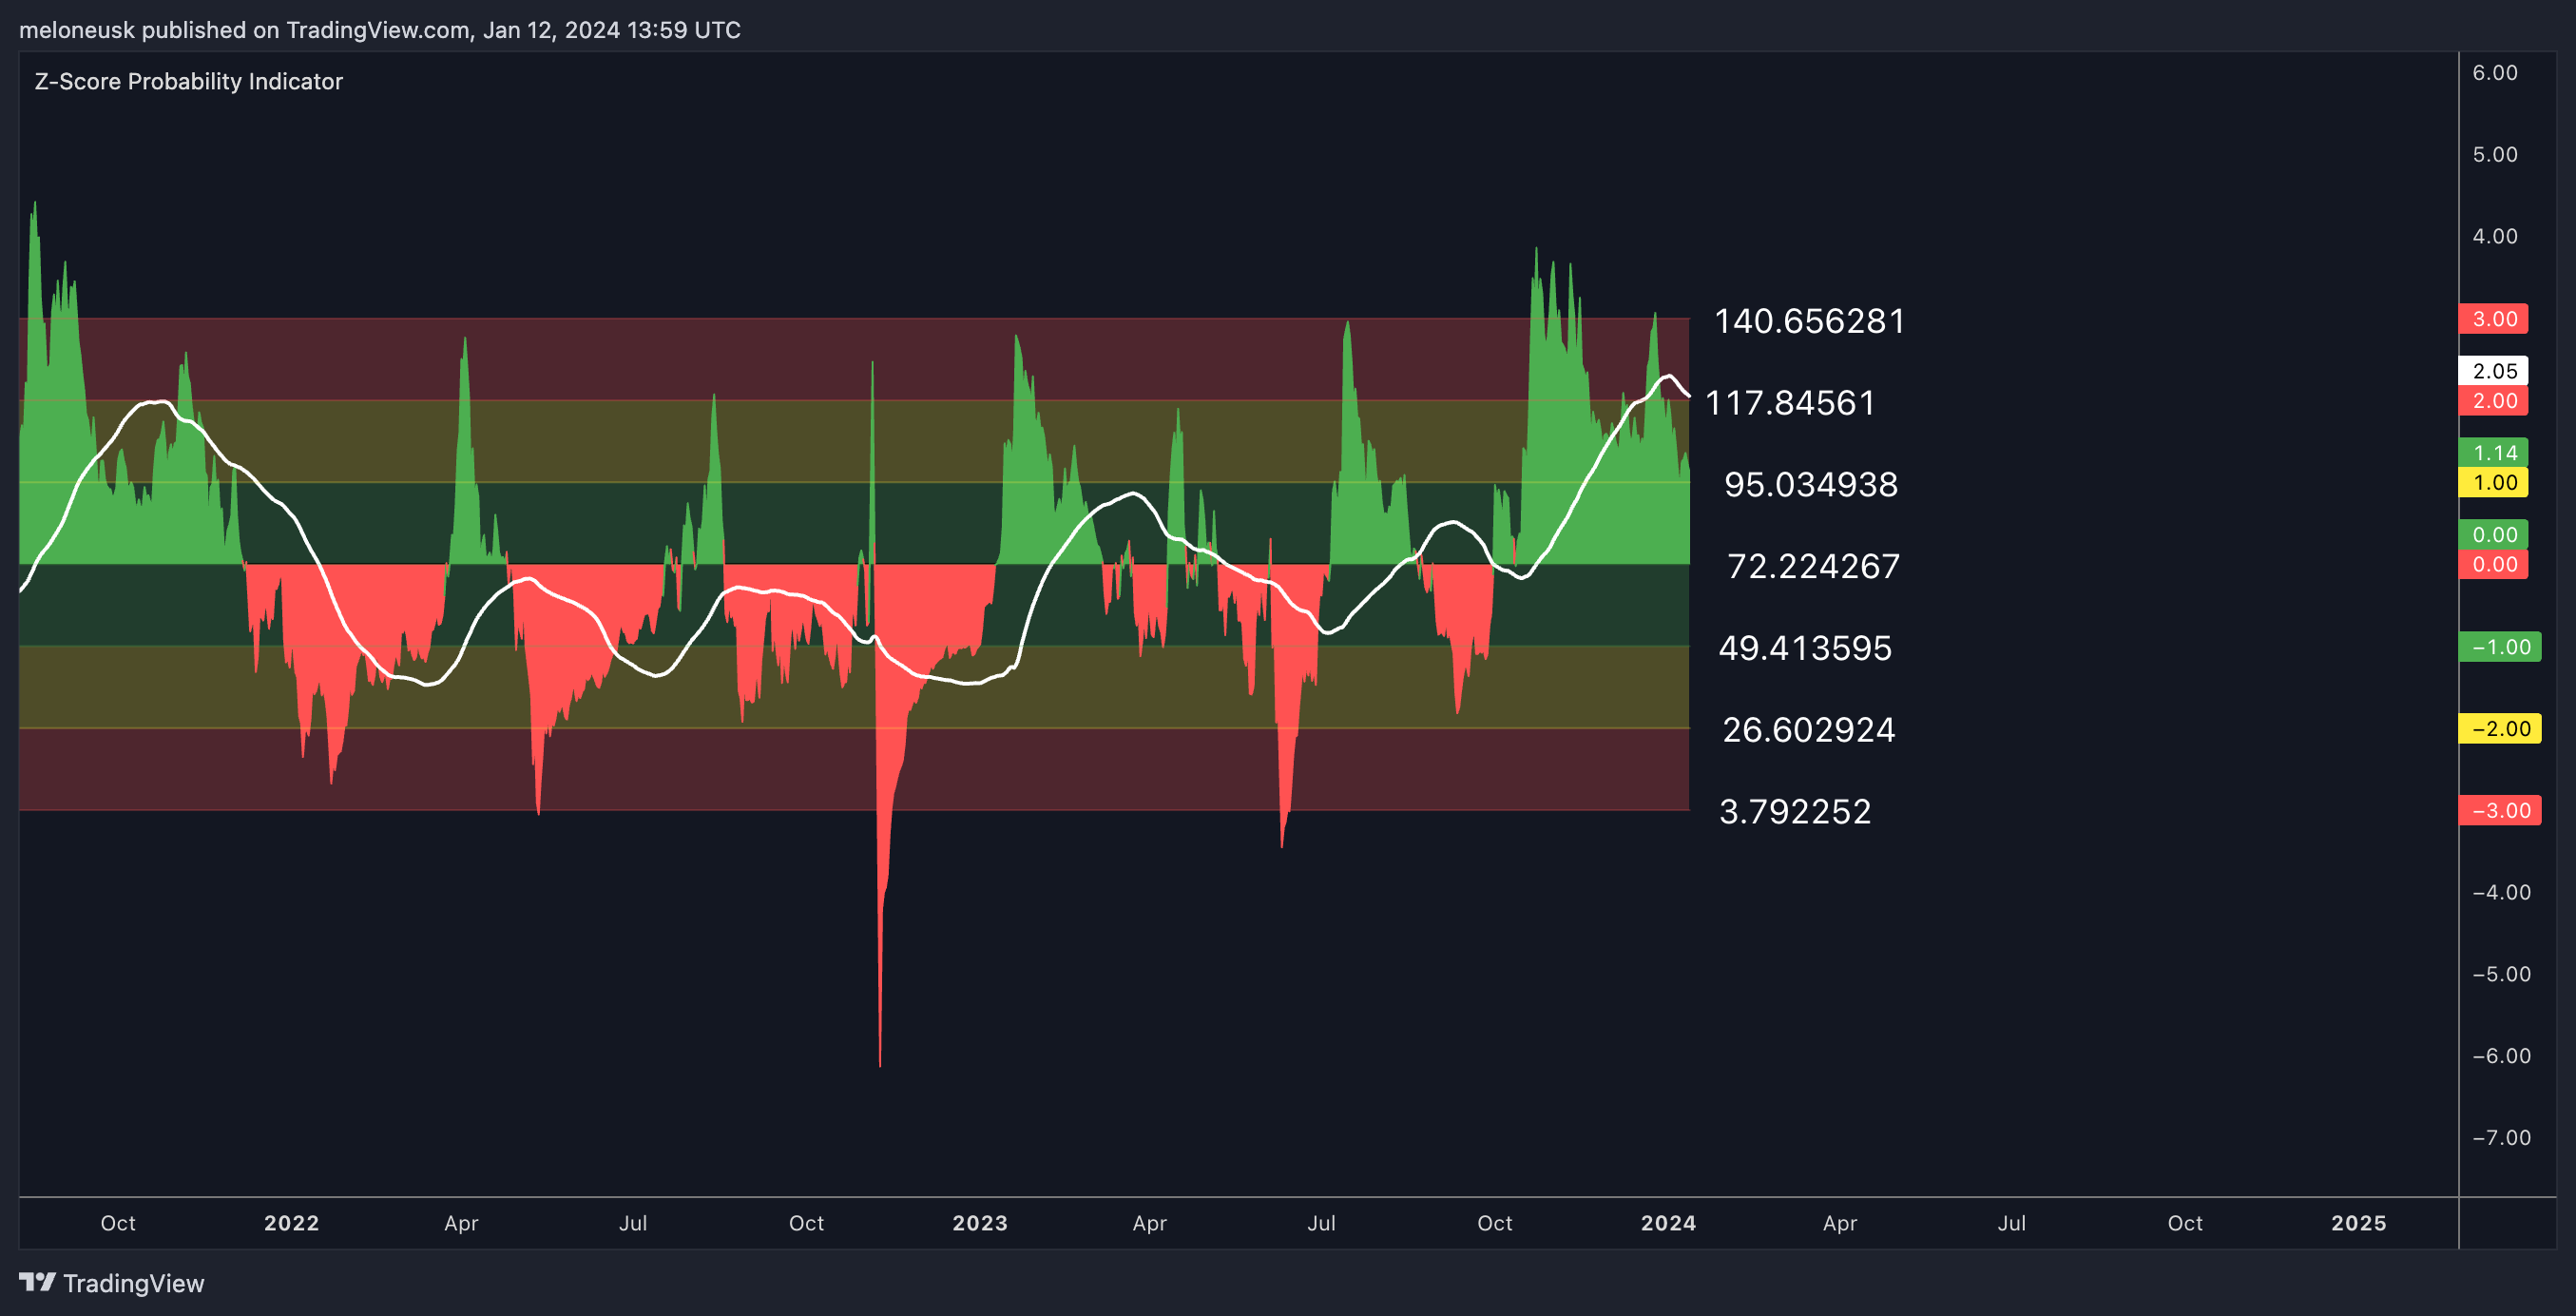The width and height of the screenshot is (2576, 1316).
Task: Click the published by meloneusk header text
Action: [x=380, y=30]
